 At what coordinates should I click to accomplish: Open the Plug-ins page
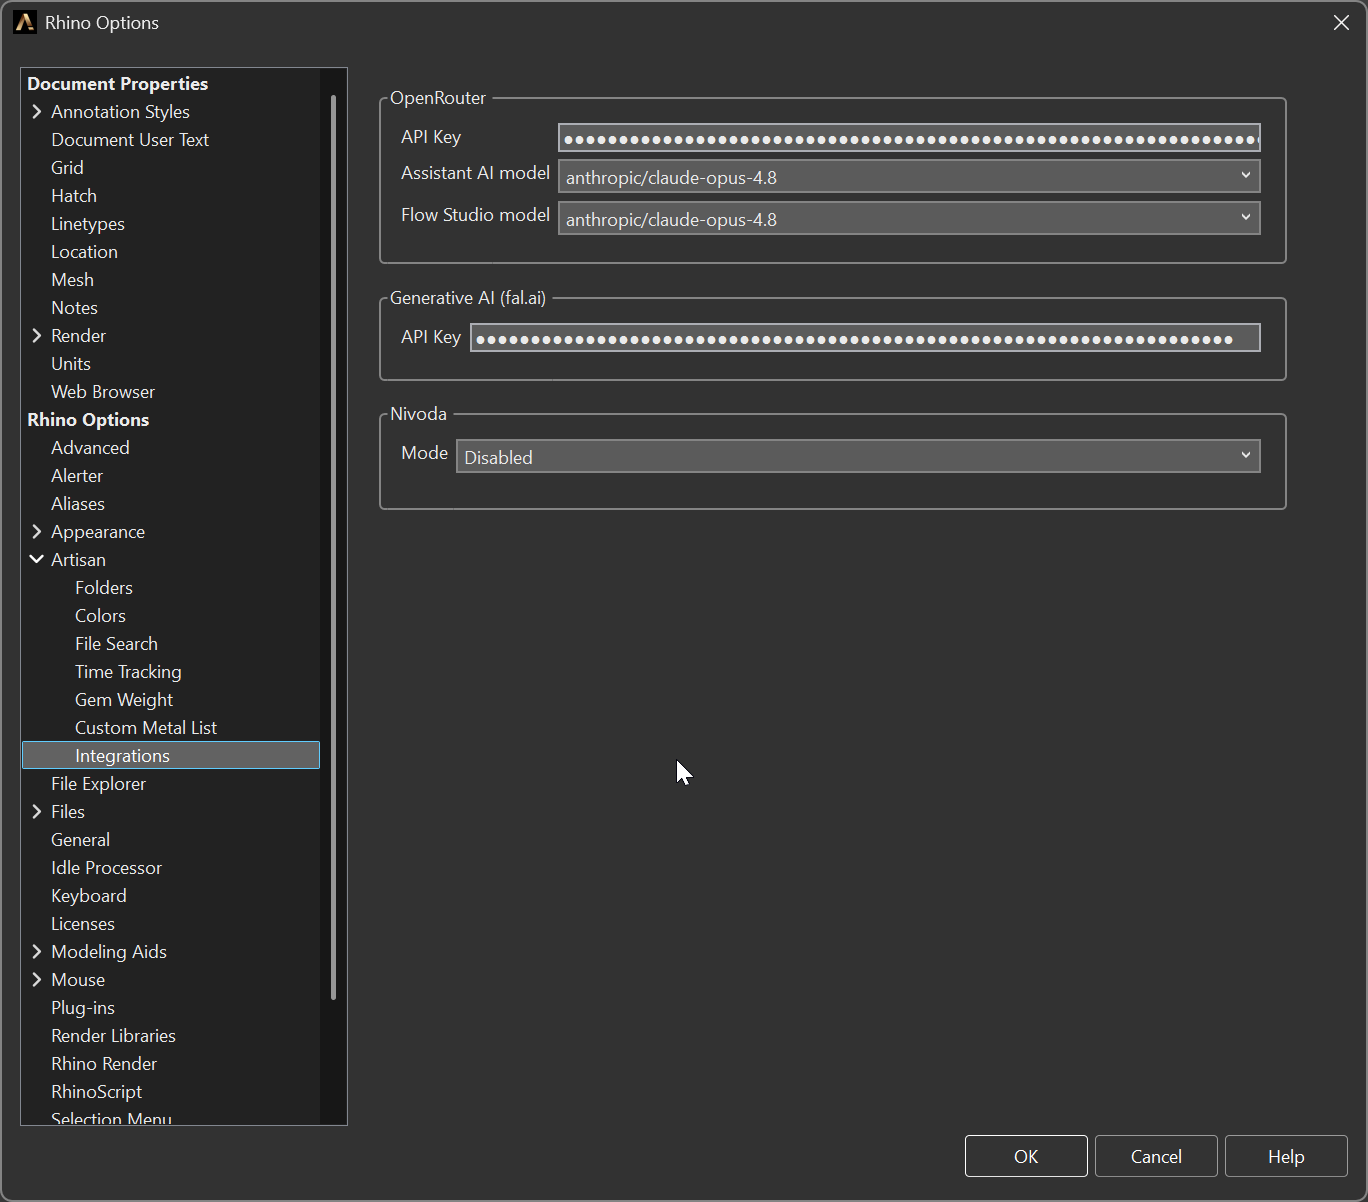pyautogui.click(x=83, y=1008)
